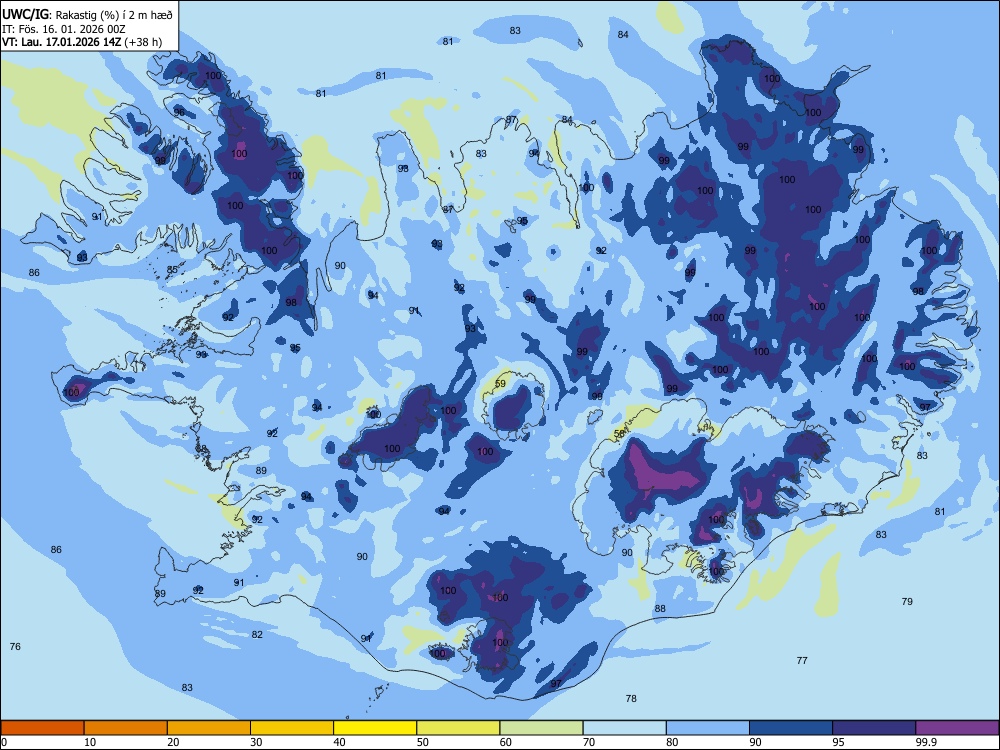Select the '82' humidity value on map
1000x750 pixels.
[257, 635]
